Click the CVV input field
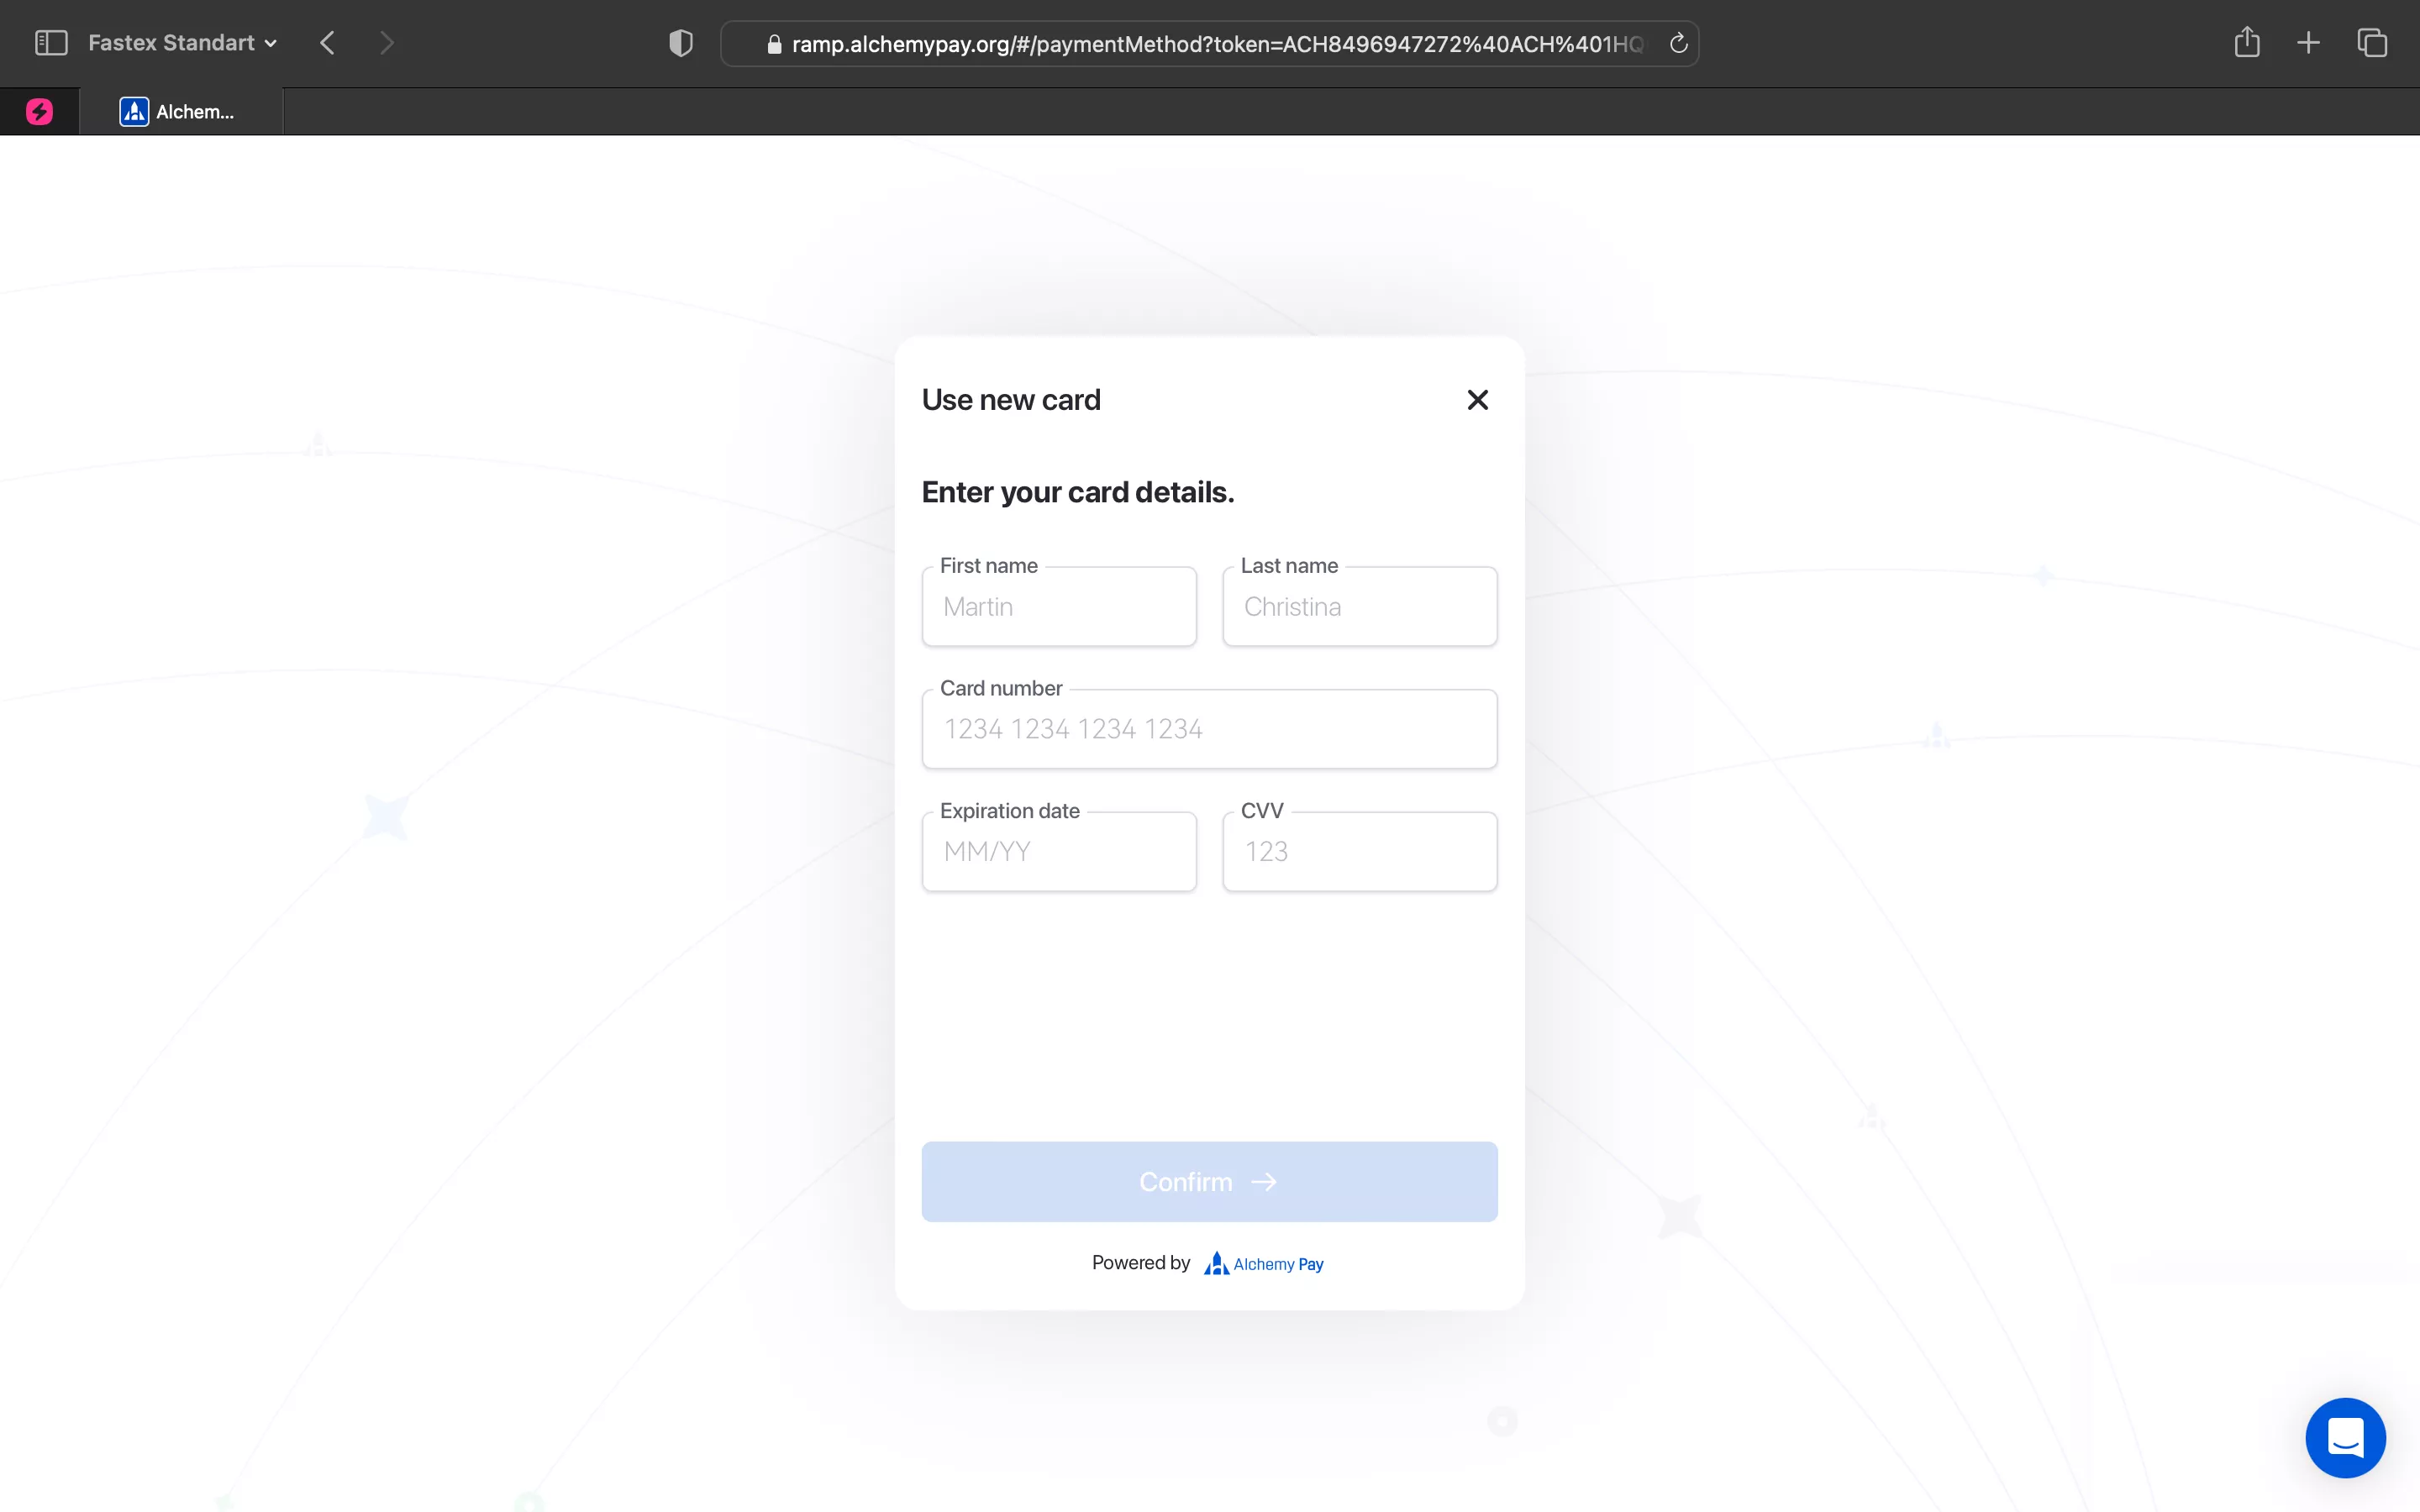Image resolution: width=2420 pixels, height=1512 pixels. point(1360,850)
